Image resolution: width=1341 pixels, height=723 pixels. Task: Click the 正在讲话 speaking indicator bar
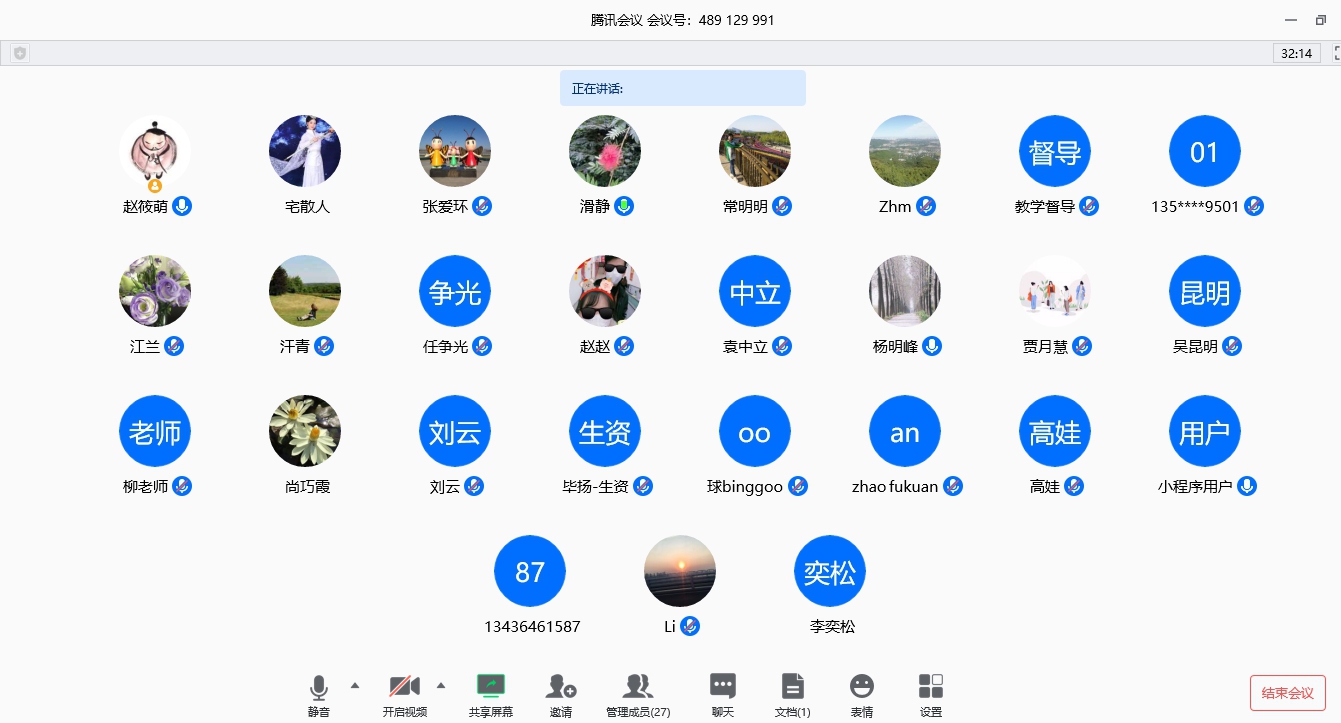(682, 88)
